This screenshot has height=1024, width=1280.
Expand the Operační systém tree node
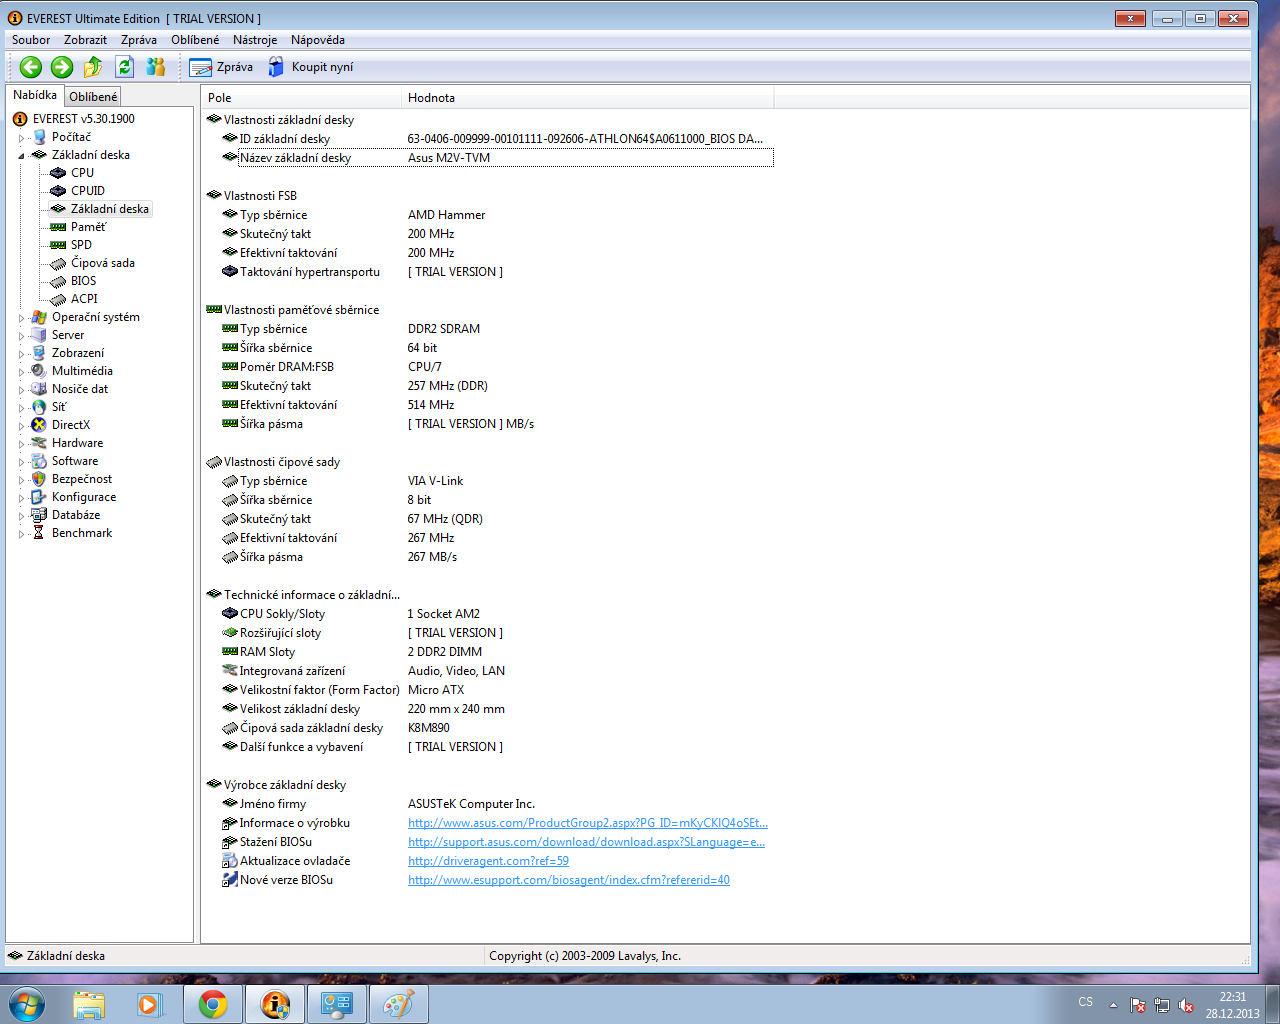click(x=21, y=318)
